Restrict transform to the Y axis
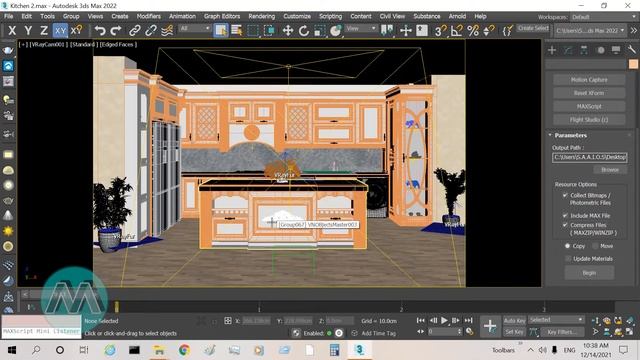 (x=28, y=31)
